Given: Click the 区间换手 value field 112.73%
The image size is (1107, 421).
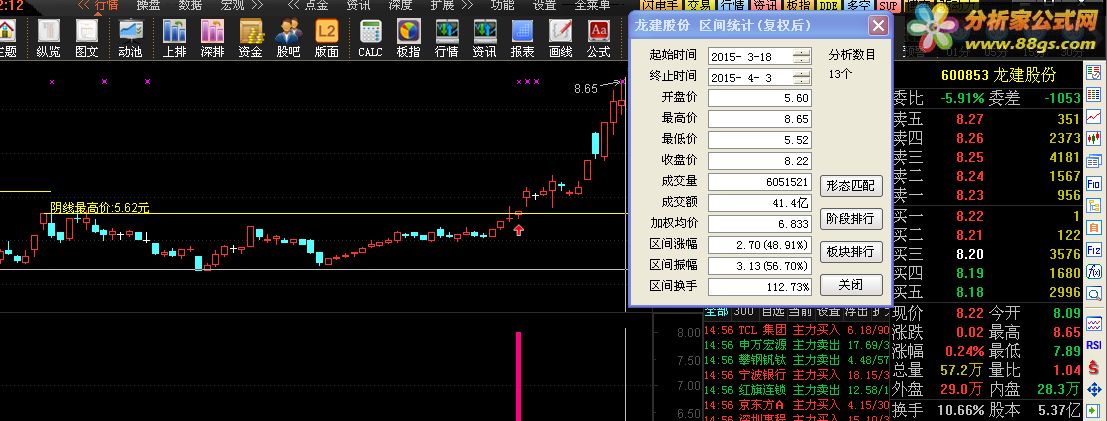Looking at the screenshot, I should (760, 287).
